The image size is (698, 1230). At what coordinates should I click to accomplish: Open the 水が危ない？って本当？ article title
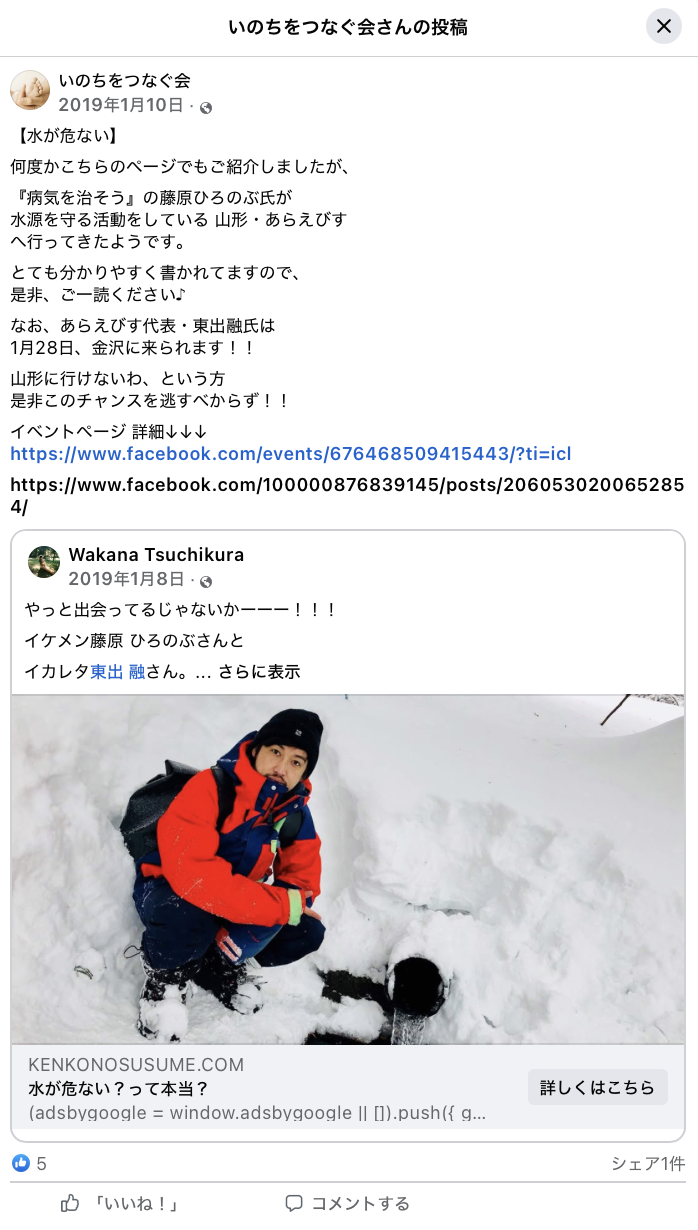tap(118, 1088)
